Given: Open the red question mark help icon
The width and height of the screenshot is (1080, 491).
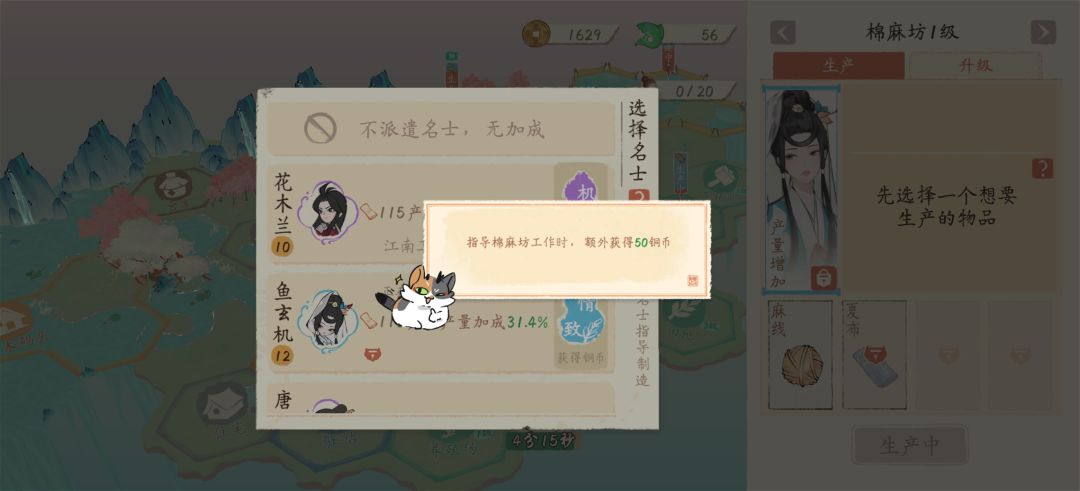Looking at the screenshot, I should 1042,168.
